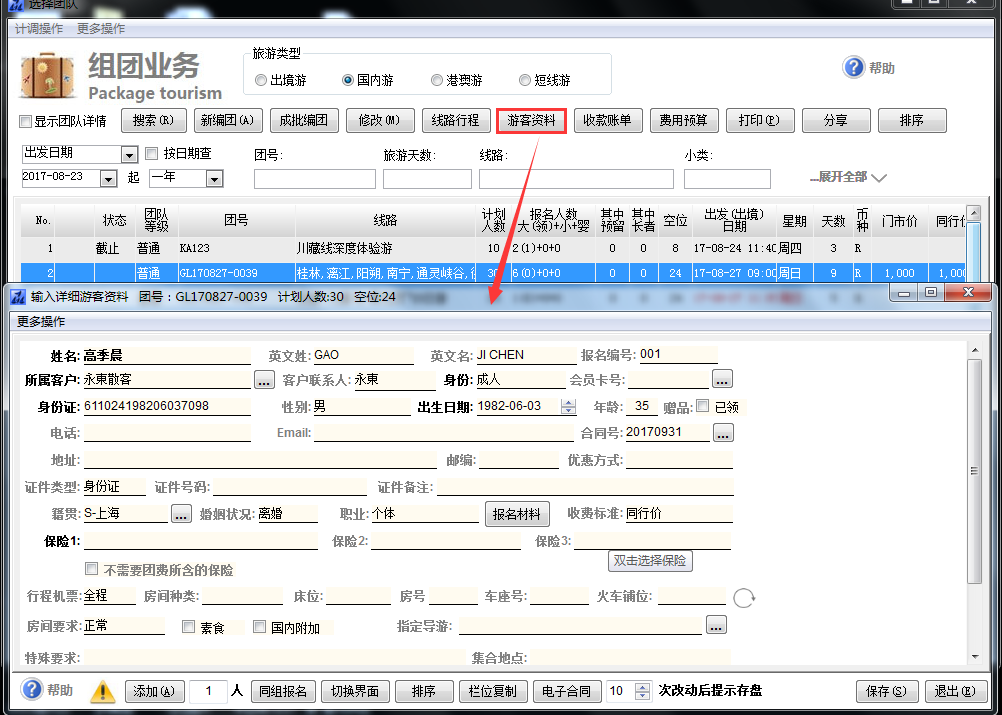Check 不需要团费所含的保险 checkbox
The height and width of the screenshot is (715, 1002).
92,569
